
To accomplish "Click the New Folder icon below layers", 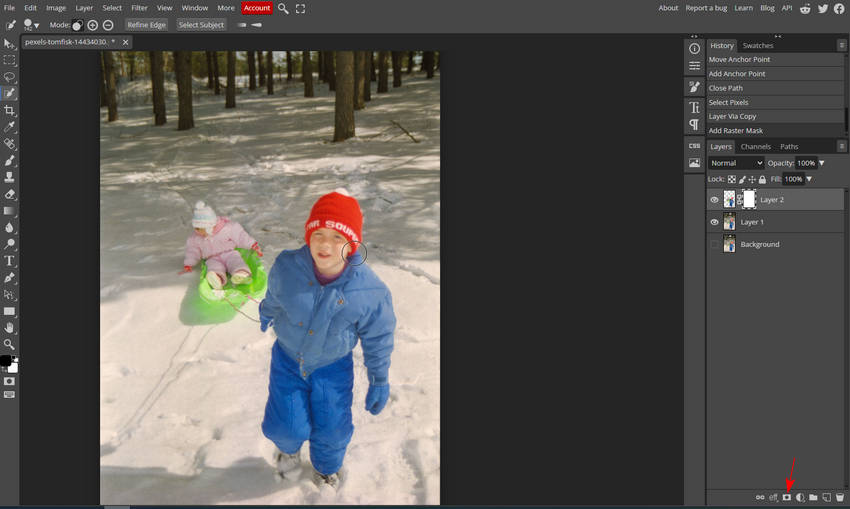I will tap(813, 497).
